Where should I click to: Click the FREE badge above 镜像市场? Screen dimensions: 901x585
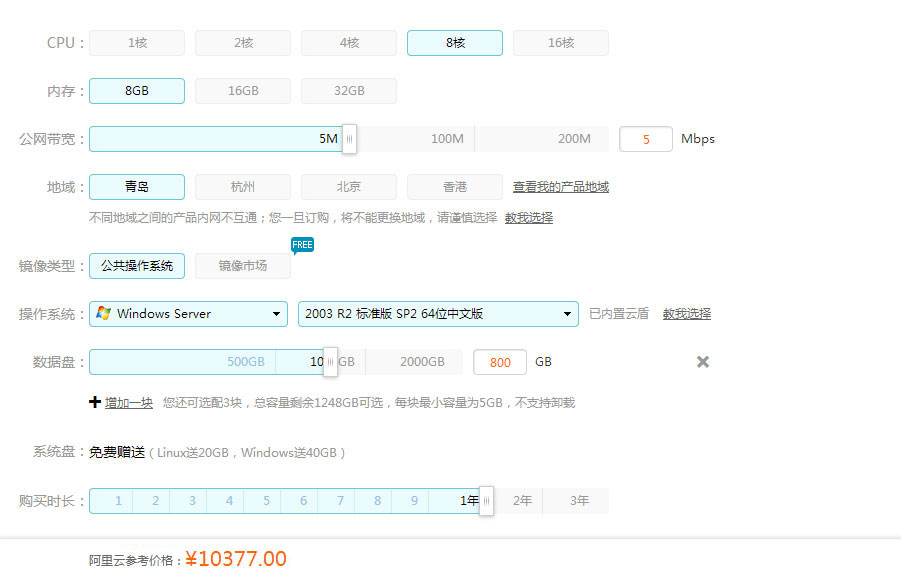(302, 244)
